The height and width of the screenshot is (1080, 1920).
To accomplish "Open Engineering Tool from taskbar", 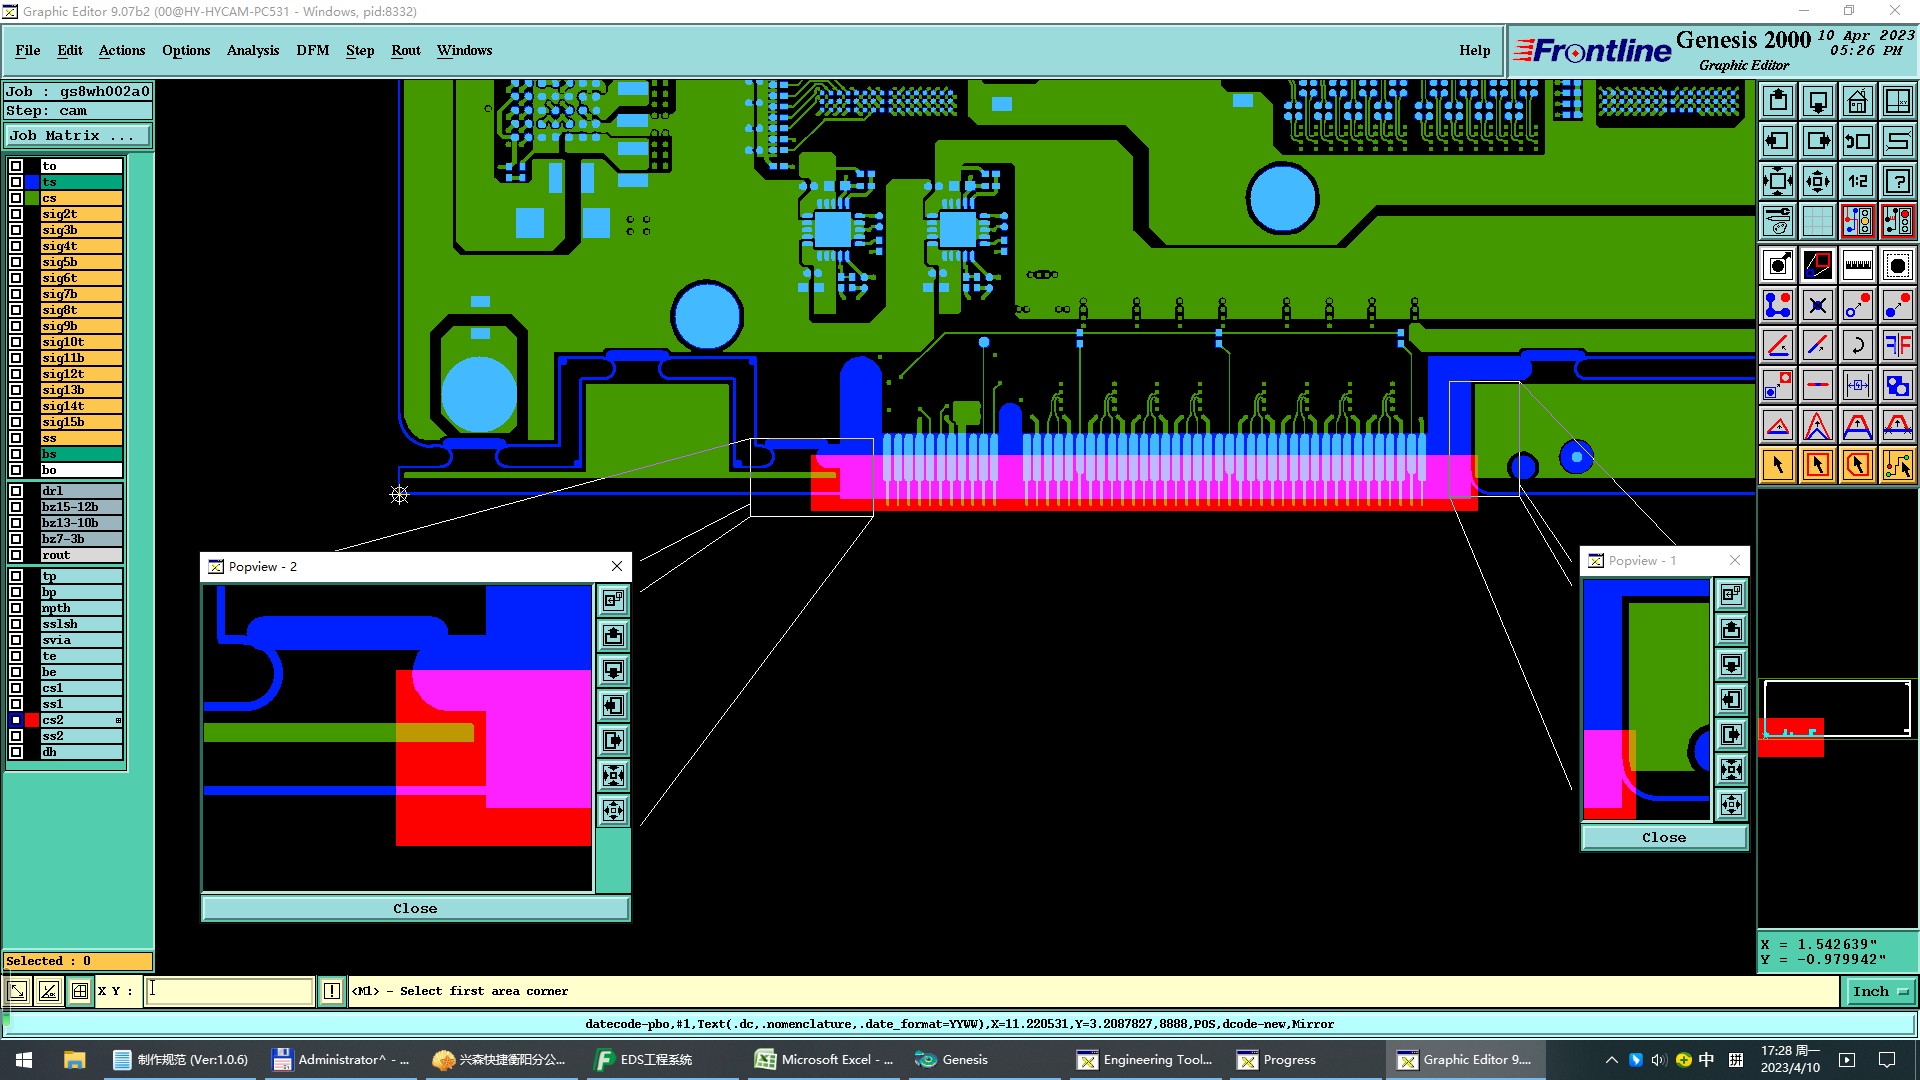I will tap(1146, 1060).
